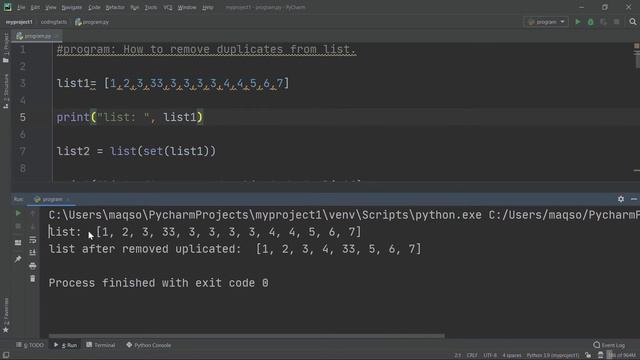640x360 pixels.
Task: Click line number 5 in the editor gutter
Action: 22,118
